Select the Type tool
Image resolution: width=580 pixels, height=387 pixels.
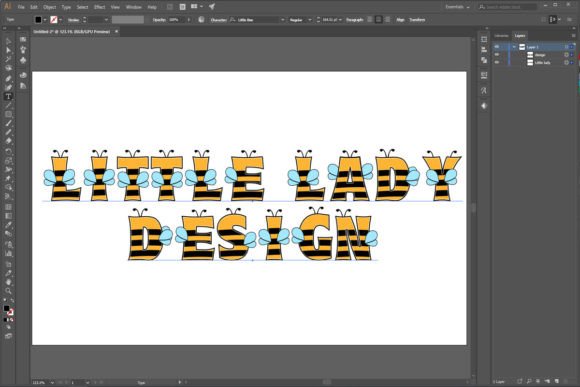(x=8, y=97)
